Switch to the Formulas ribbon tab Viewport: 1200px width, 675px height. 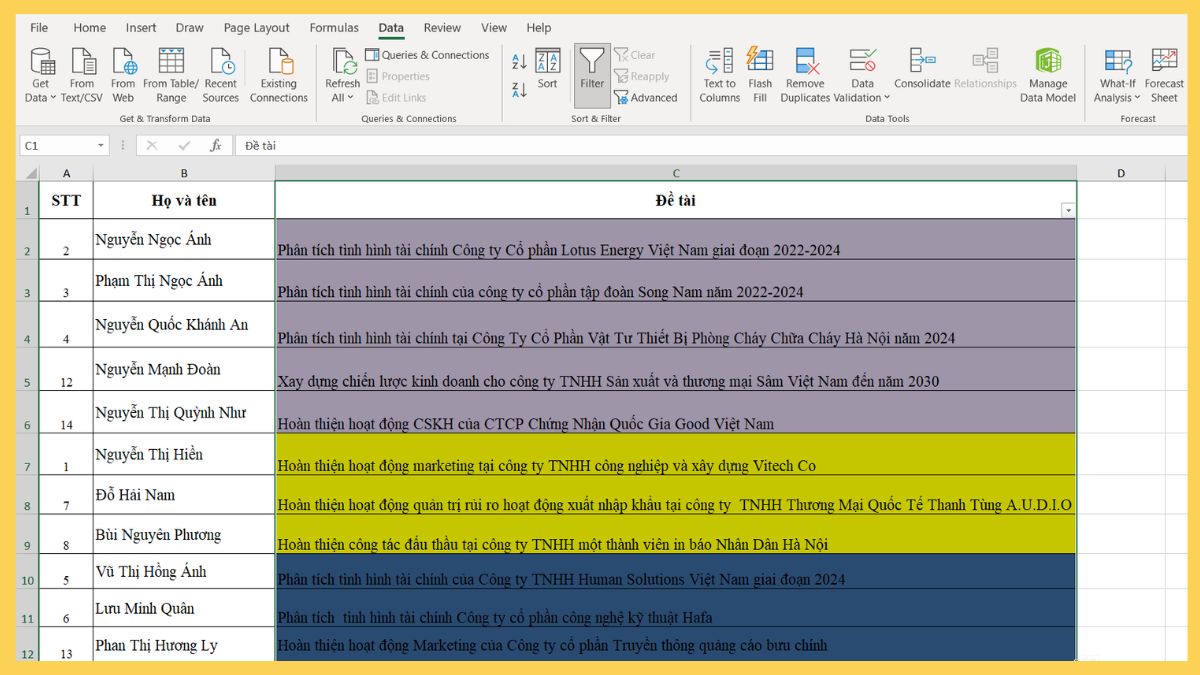tap(333, 27)
